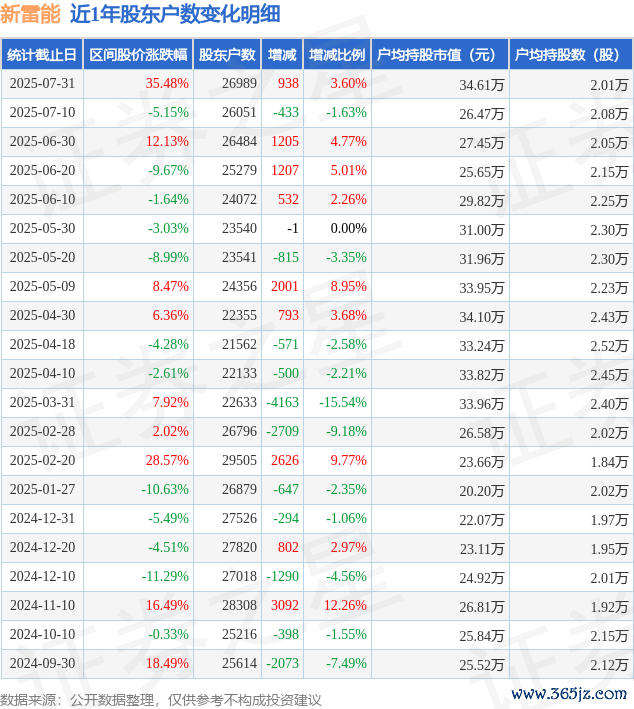Click the 统计截止日 column header

click(42, 55)
